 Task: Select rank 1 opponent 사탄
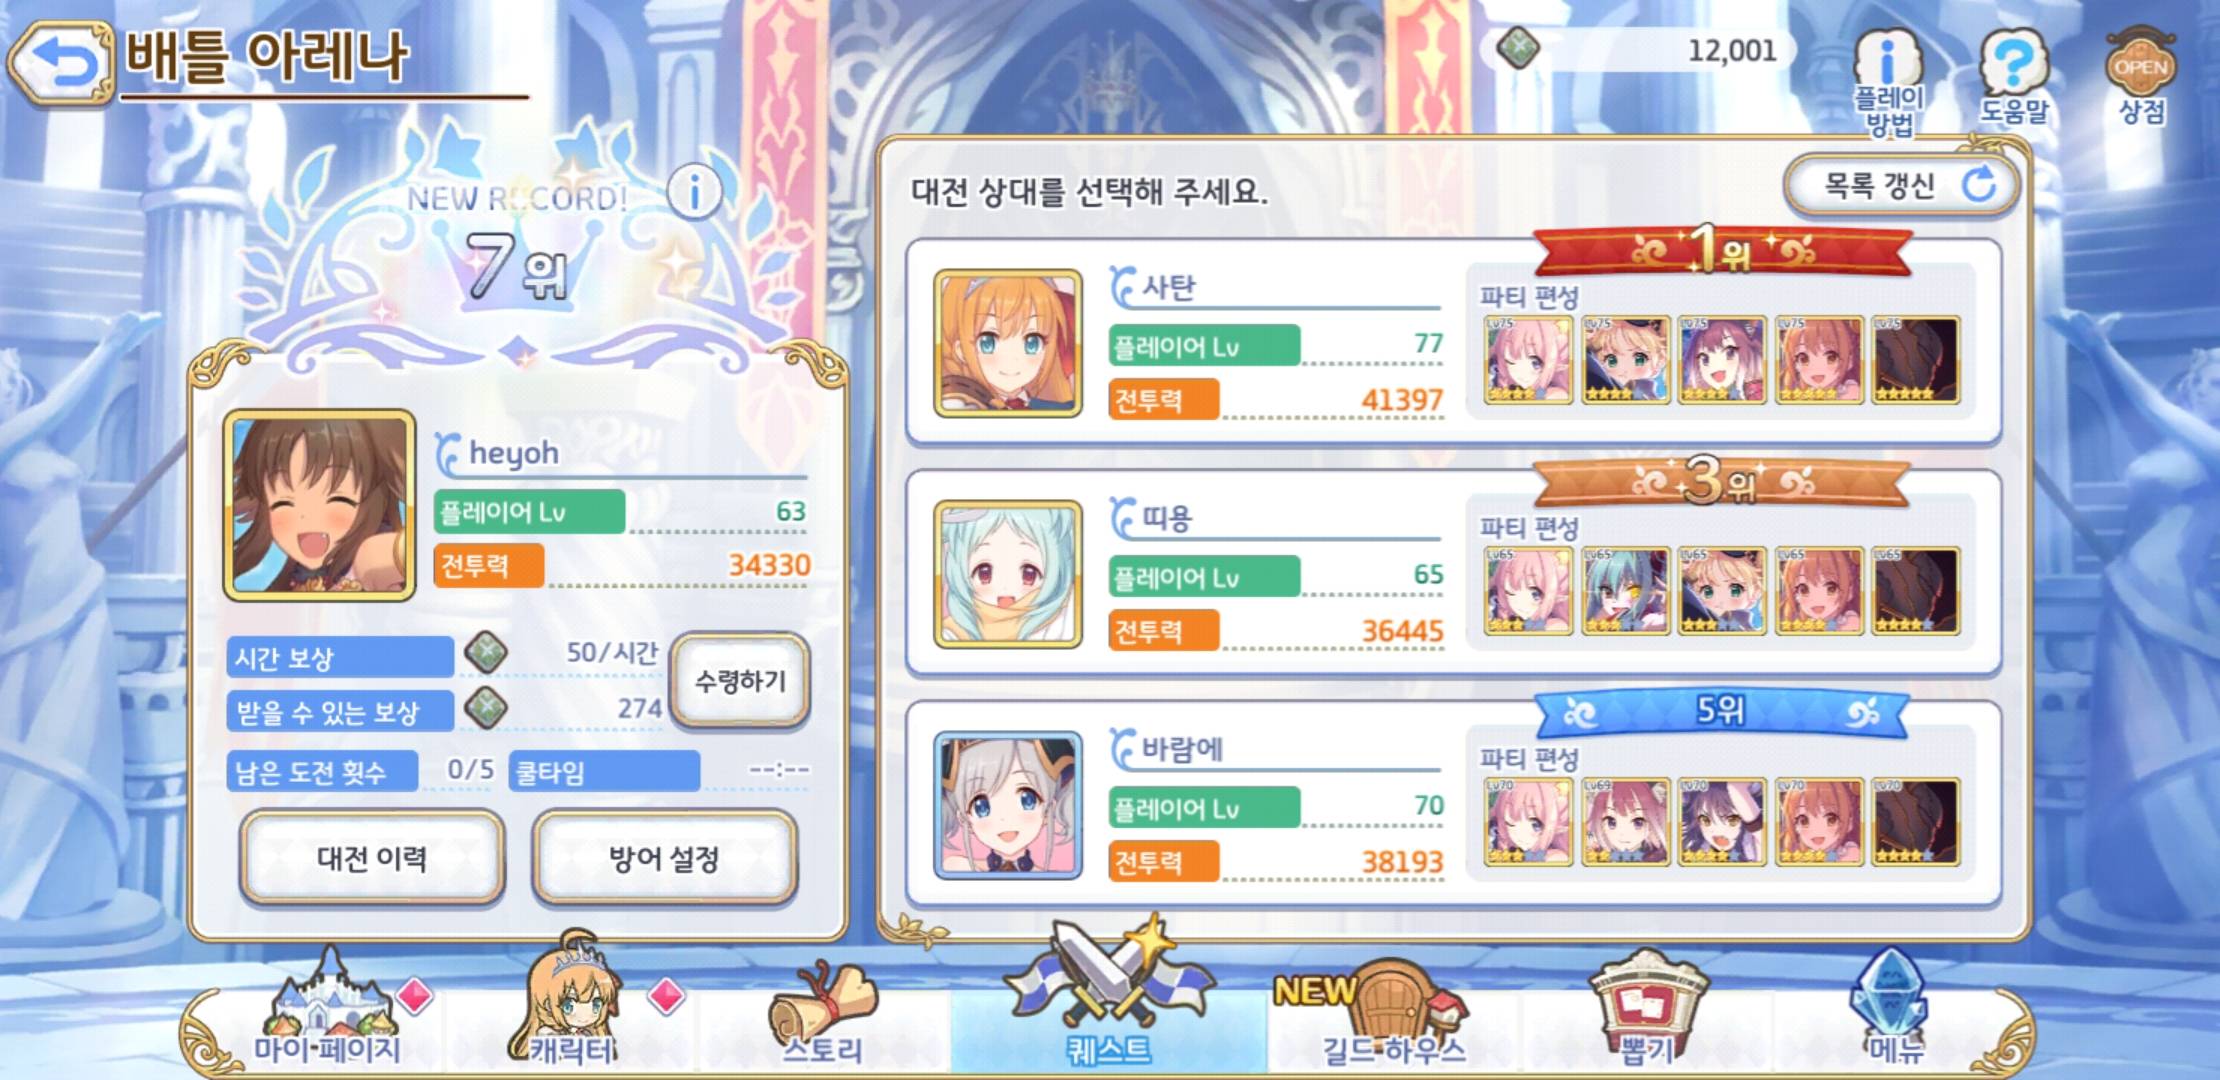[x=1453, y=343]
